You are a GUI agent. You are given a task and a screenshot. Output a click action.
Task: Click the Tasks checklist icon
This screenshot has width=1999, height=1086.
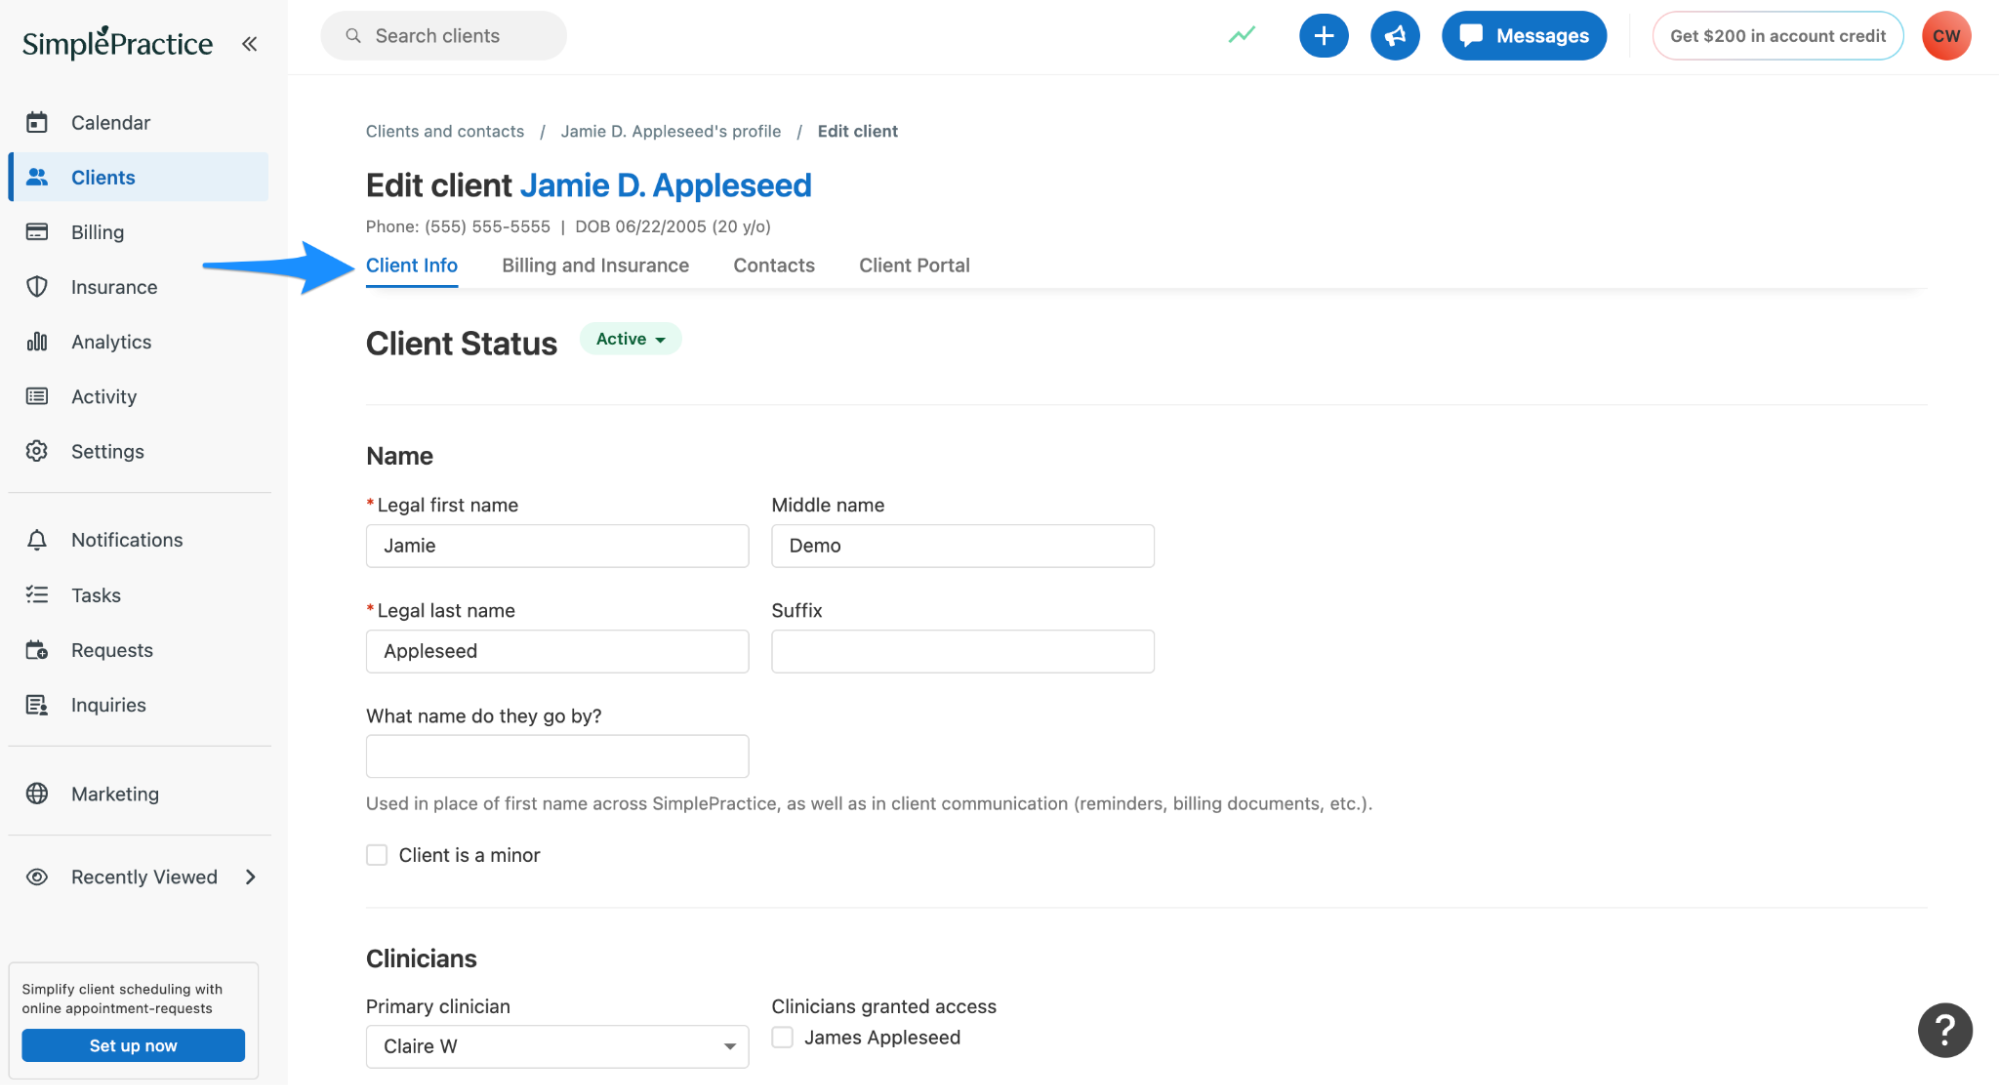click(x=37, y=595)
